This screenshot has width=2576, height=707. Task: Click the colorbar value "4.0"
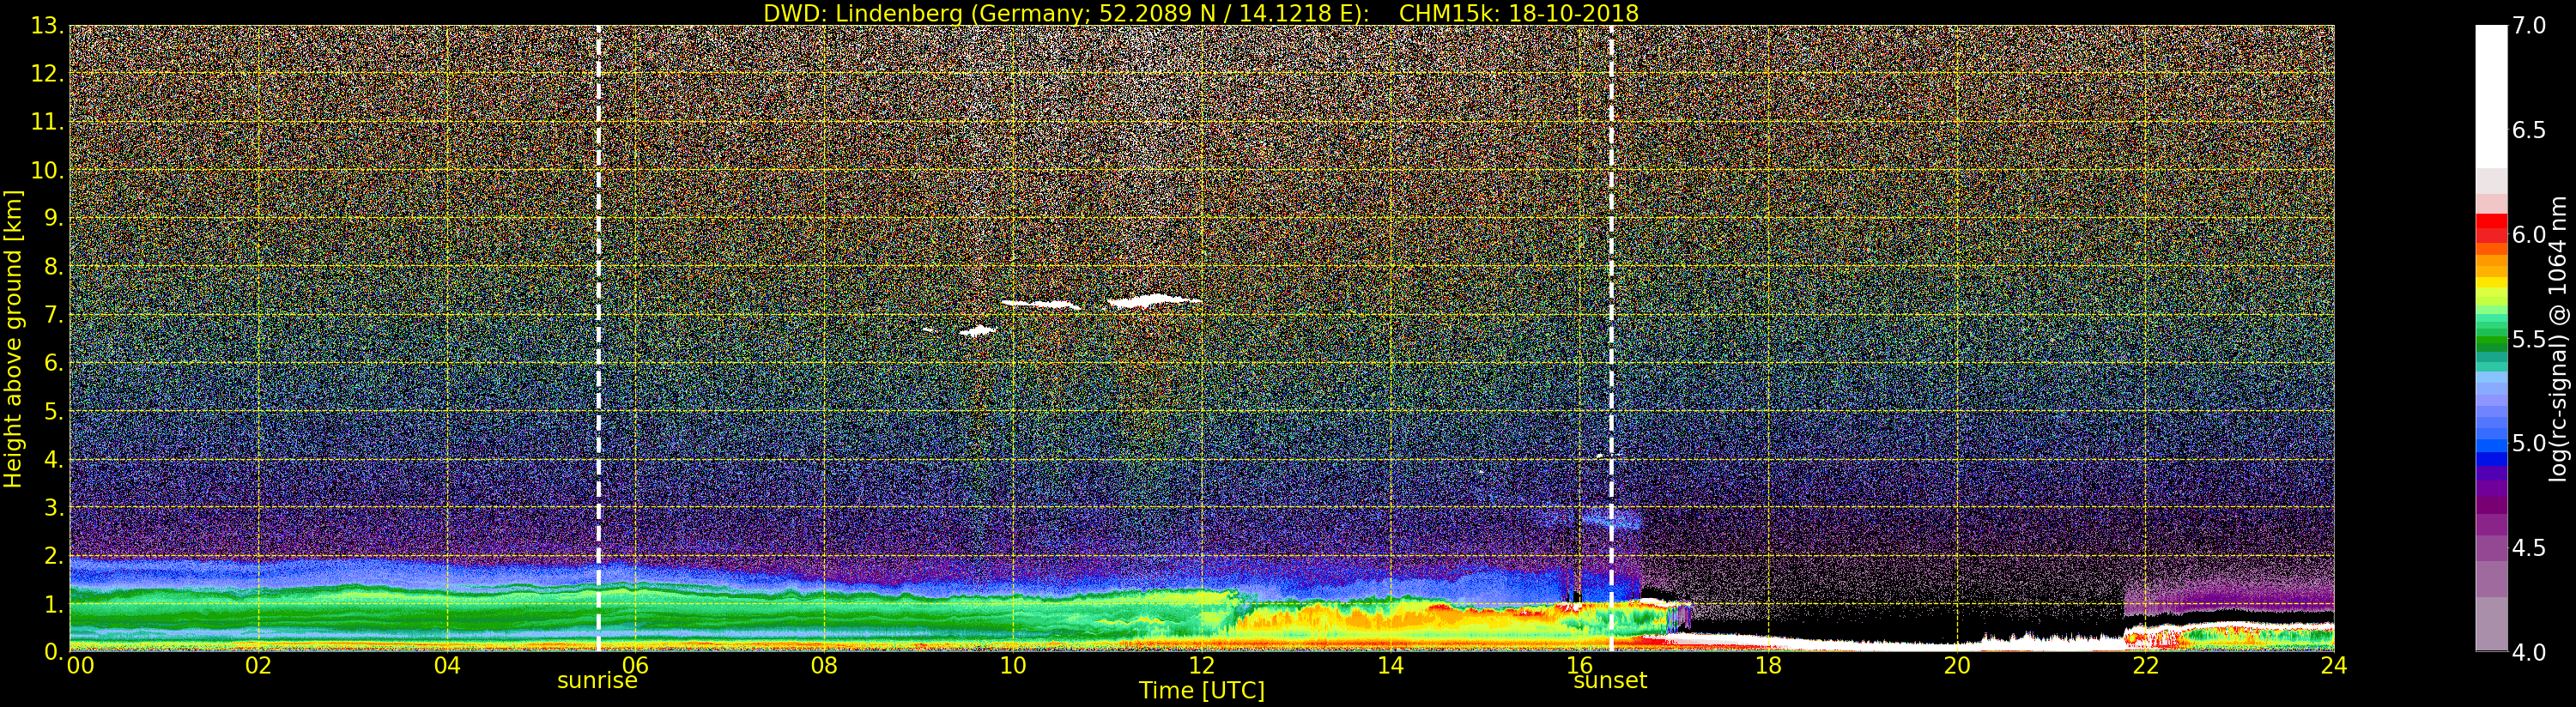(x=2529, y=652)
